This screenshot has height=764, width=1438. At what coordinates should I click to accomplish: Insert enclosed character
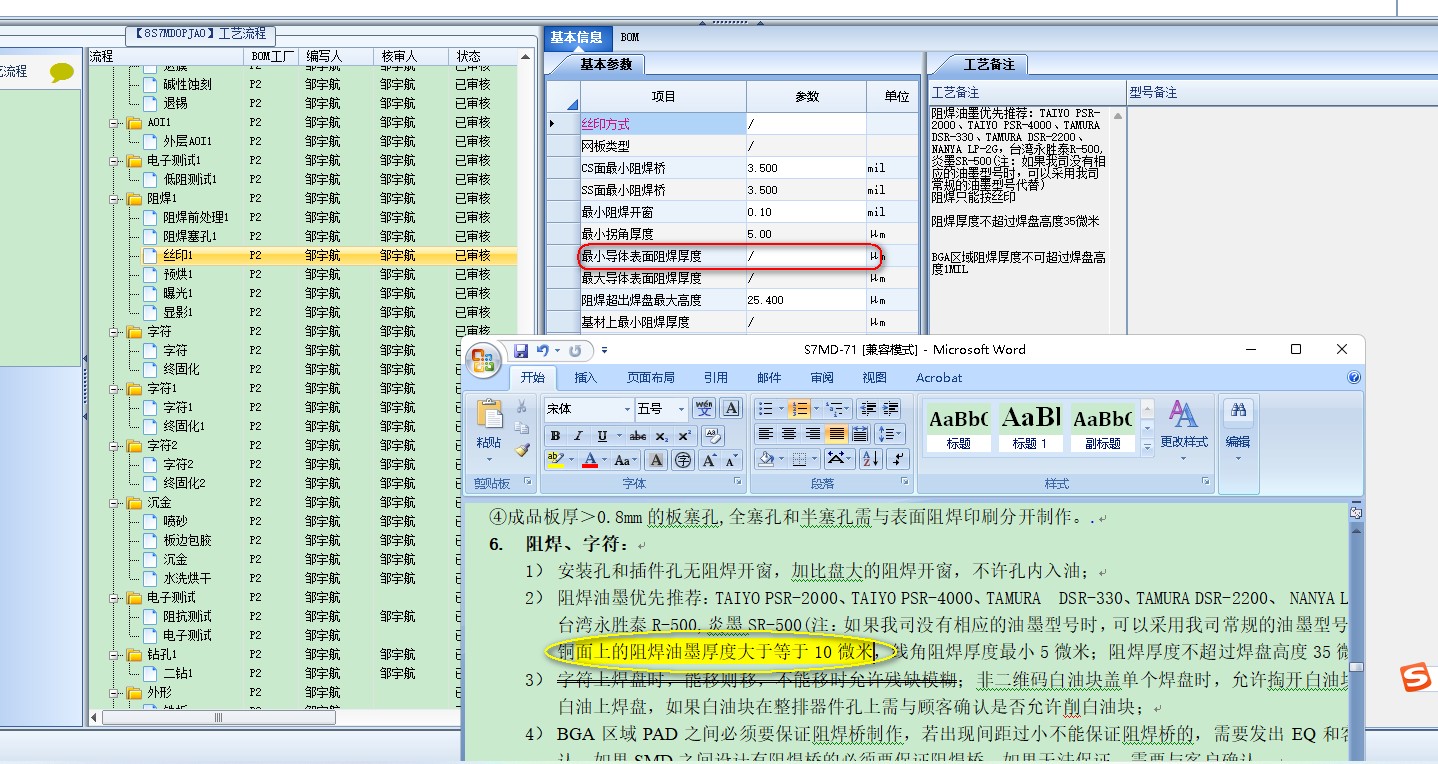(683, 460)
